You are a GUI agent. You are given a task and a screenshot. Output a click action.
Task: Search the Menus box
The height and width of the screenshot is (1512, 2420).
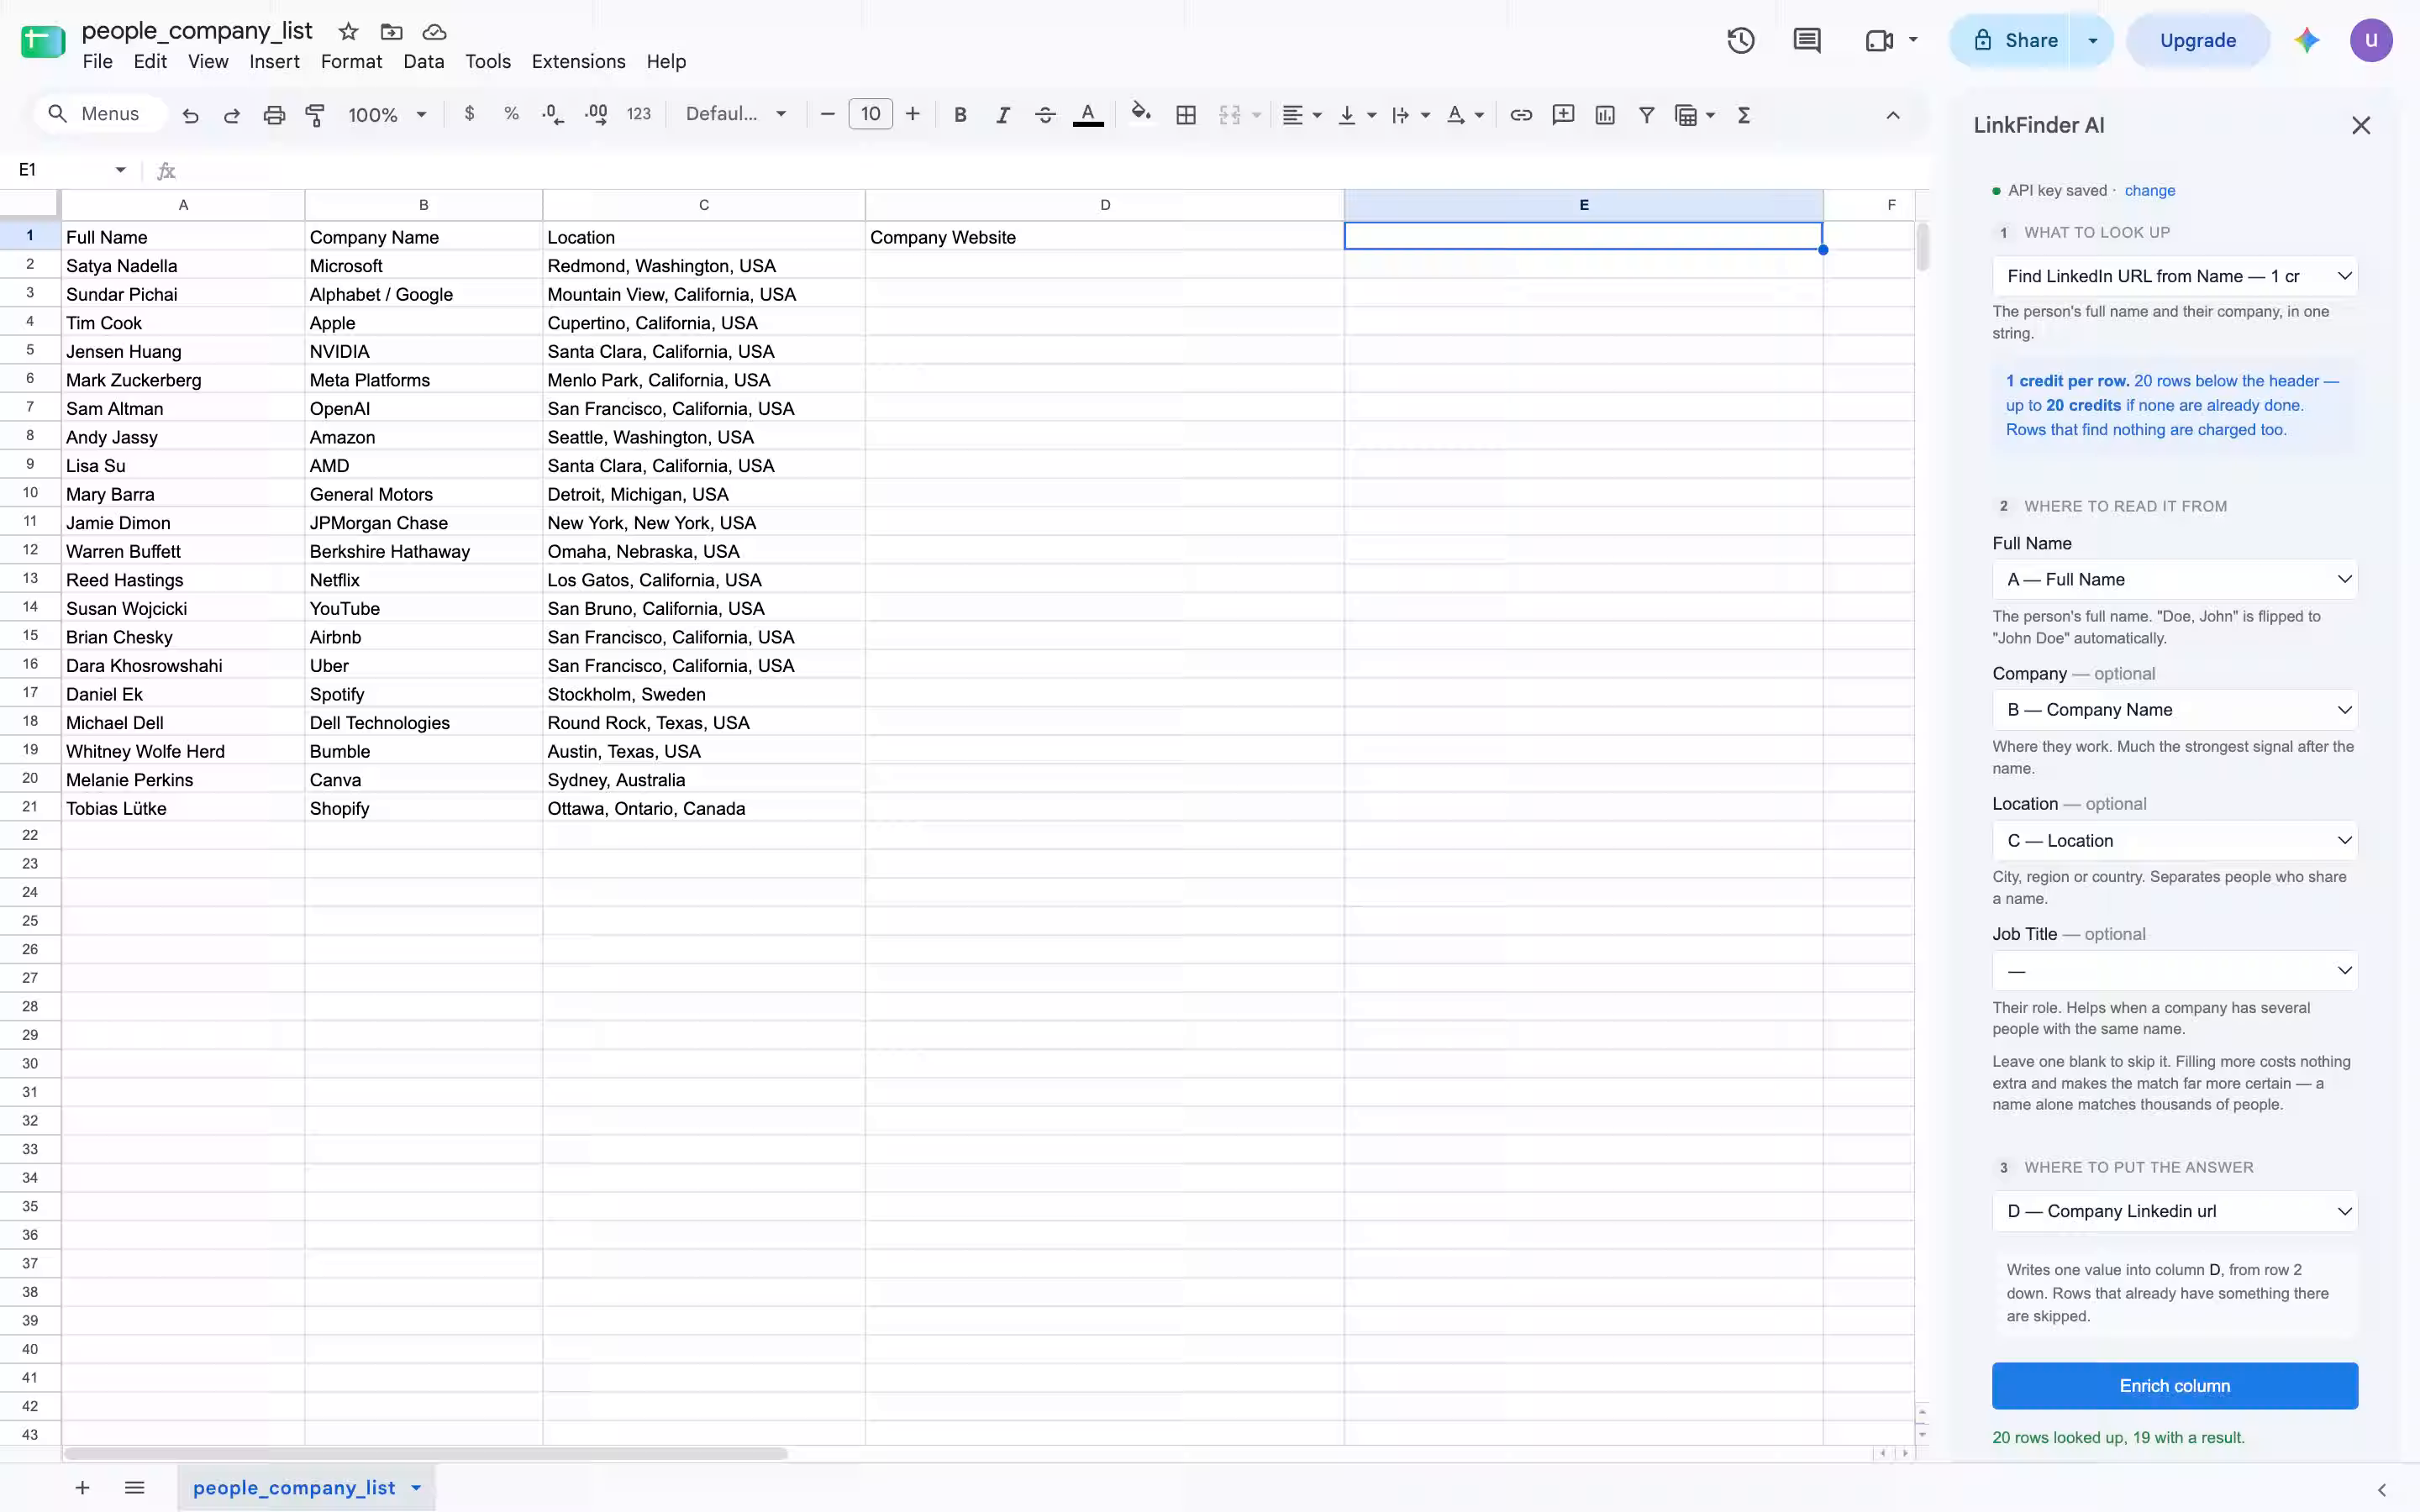(x=99, y=114)
